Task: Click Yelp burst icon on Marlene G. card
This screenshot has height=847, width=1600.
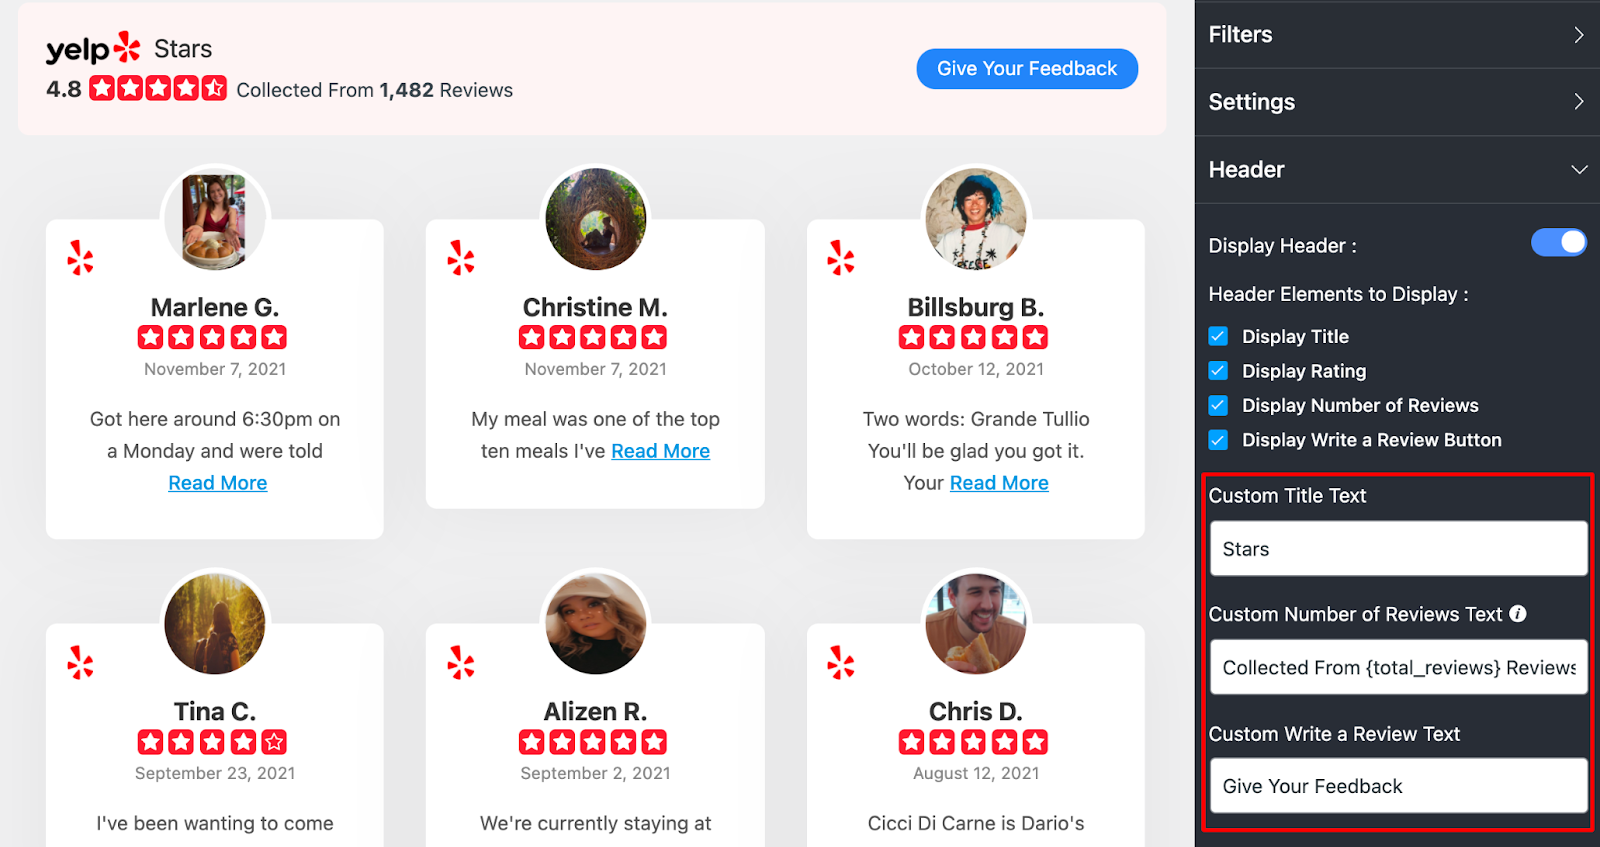Action: (x=80, y=258)
